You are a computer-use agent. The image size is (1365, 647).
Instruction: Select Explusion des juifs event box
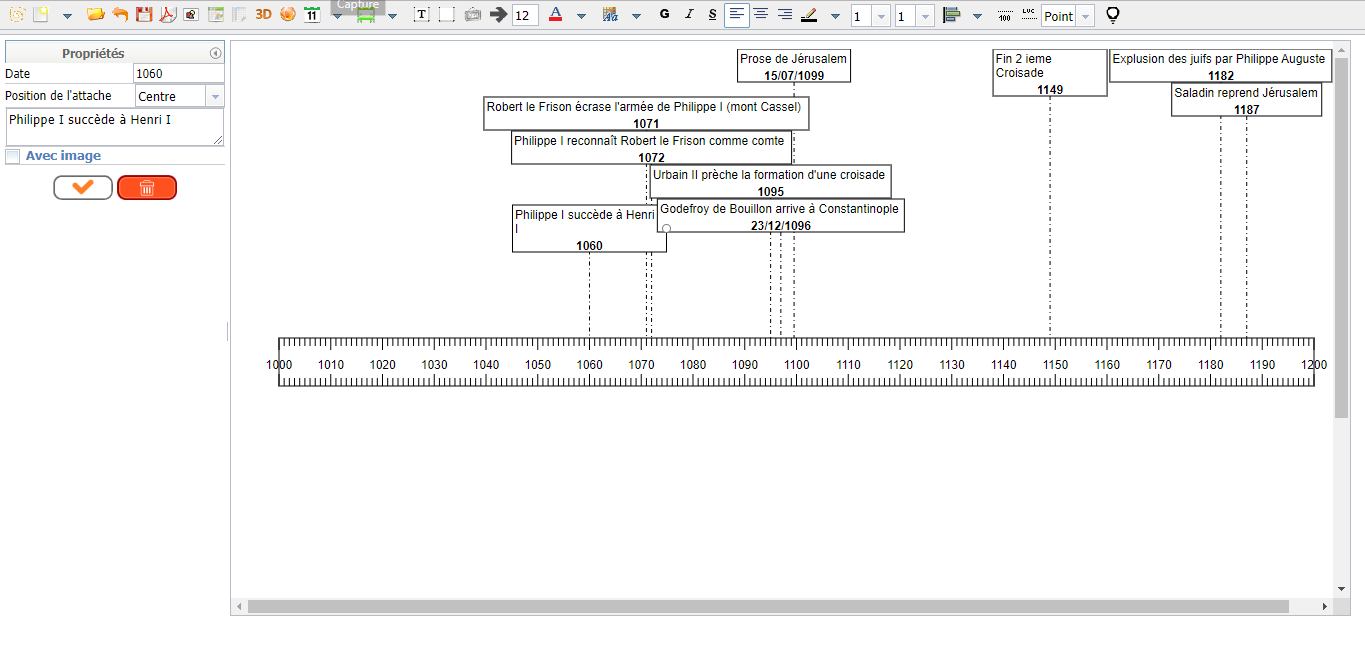pyautogui.click(x=1221, y=65)
